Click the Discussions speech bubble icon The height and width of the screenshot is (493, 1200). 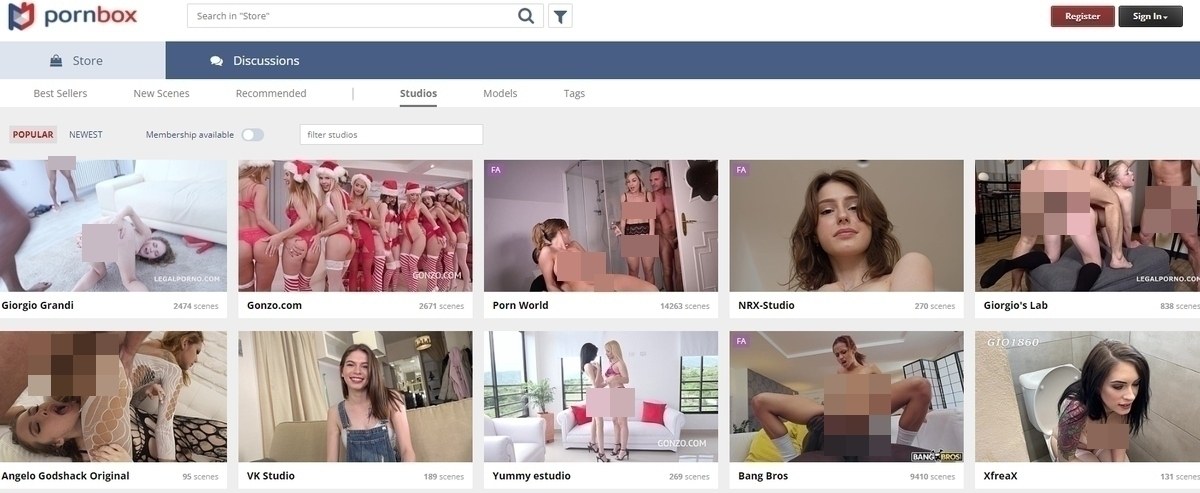[x=217, y=61]
